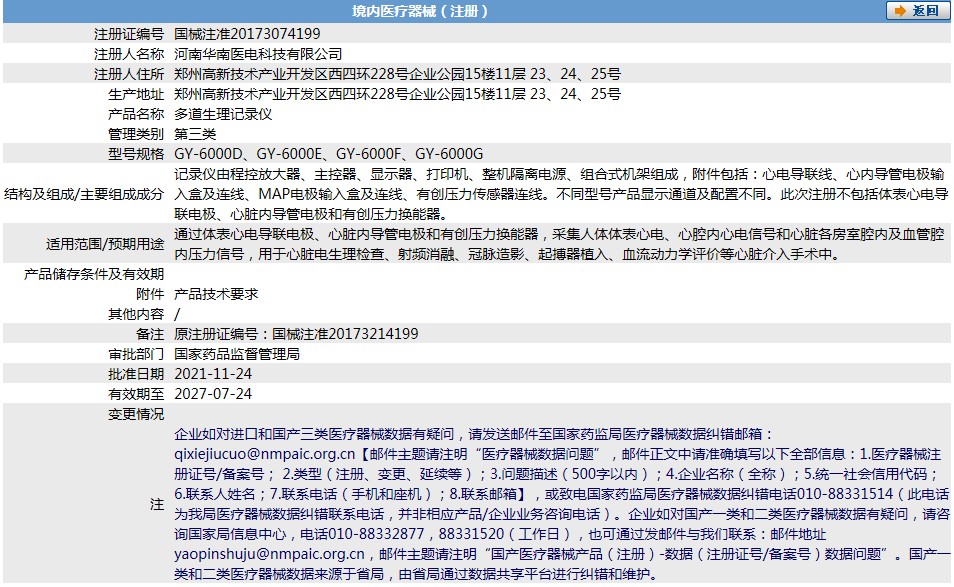Click the label 注册证编号
The image size is (954, 587).
pyautogui.click(x=128, y=34)
